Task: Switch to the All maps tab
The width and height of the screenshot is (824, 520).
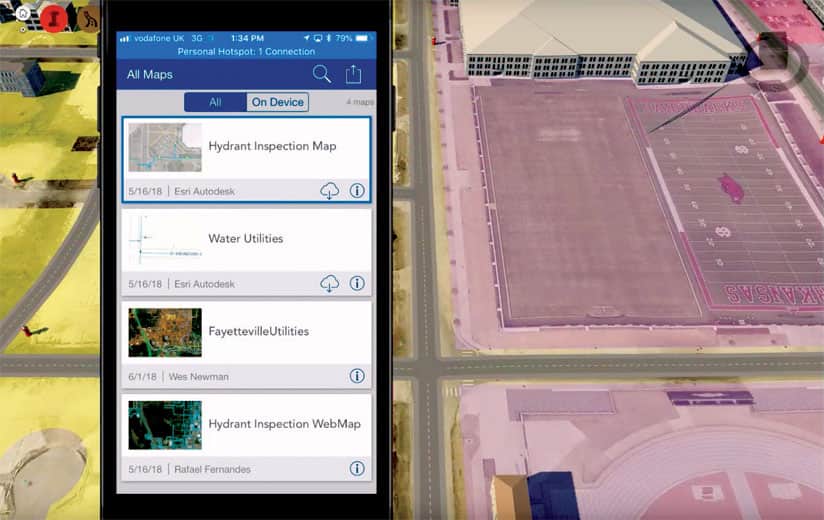Action: [215, 102]
